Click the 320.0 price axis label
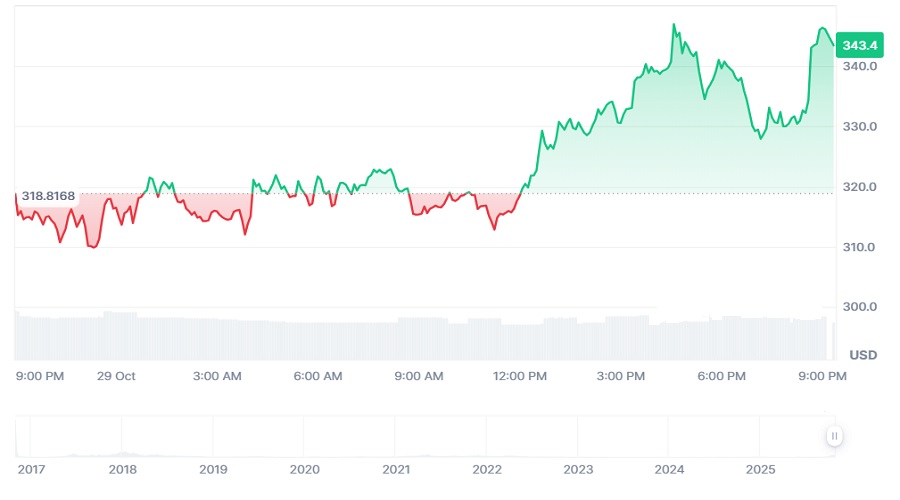 (860, 187)
